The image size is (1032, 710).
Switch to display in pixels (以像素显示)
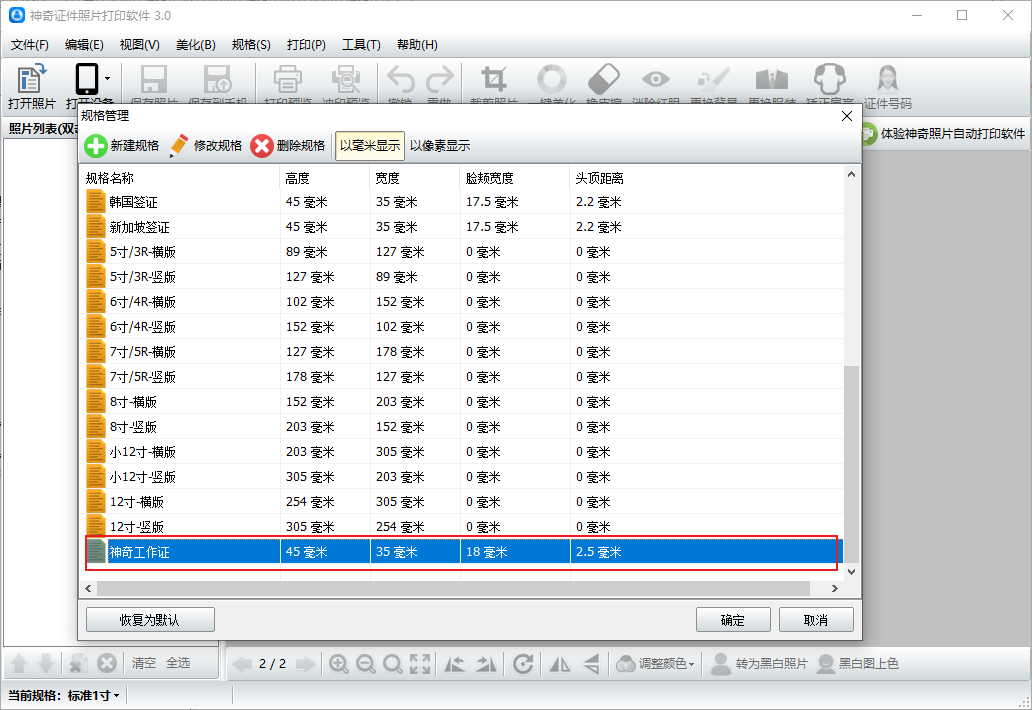point(440,146)
